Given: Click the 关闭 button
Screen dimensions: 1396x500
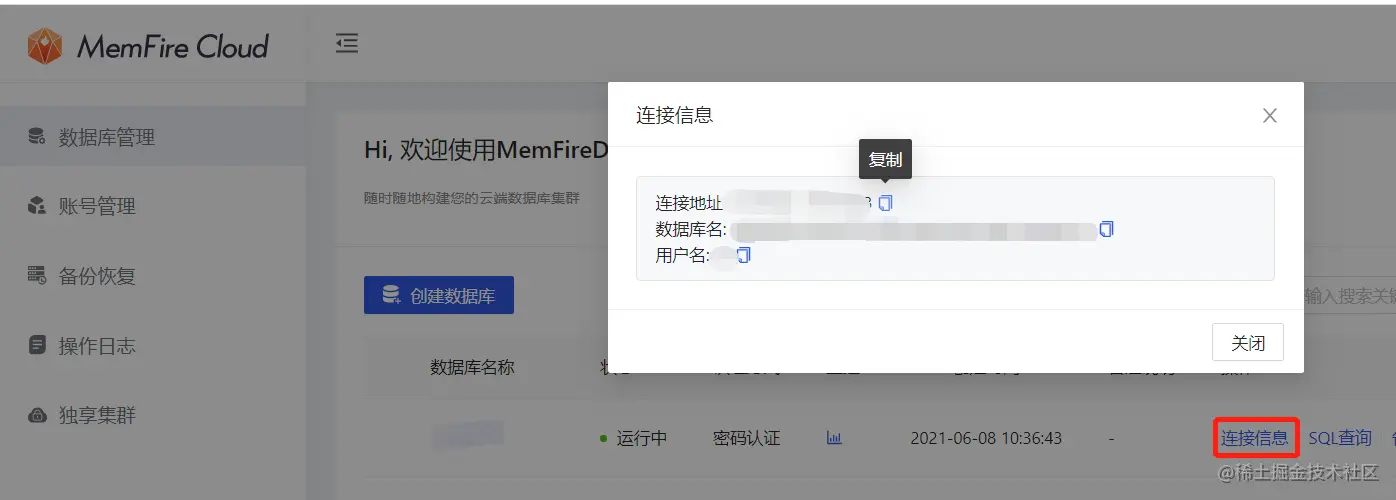Looking at the screenshot, I should (1248, 342).
